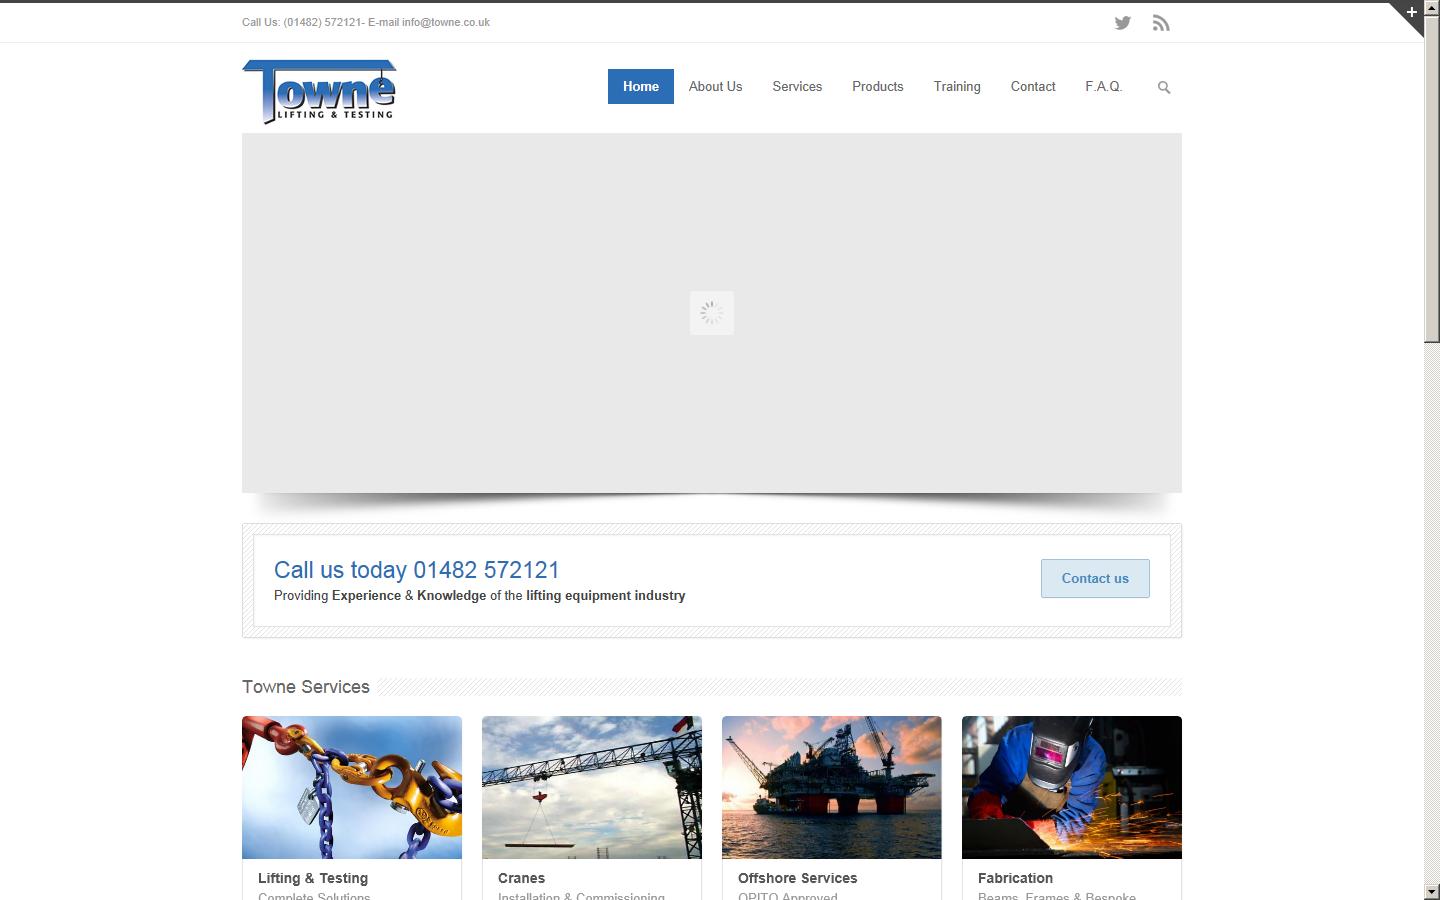Click the loading spinner in the slider
The width and height of the screenshot is (1440, 900).
(x=711, y=312)
